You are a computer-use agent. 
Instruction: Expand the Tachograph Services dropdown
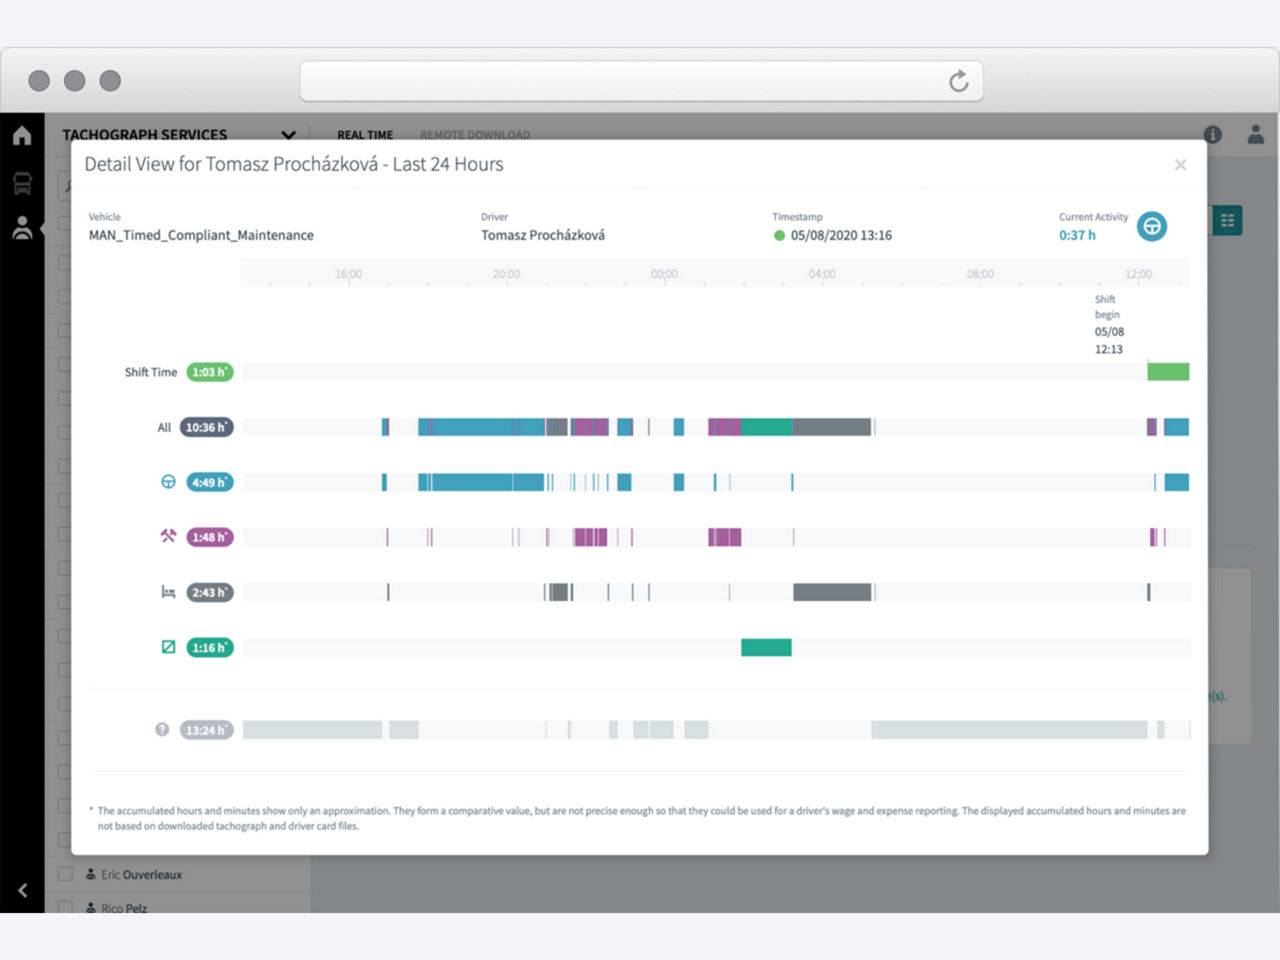coord(288,135)
